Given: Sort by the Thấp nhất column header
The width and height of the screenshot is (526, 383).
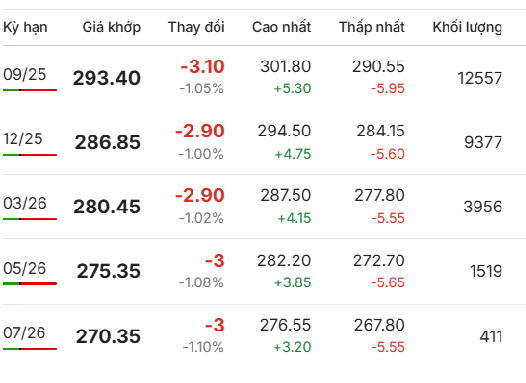Looking at the screenshot, I should coord(372,27).
